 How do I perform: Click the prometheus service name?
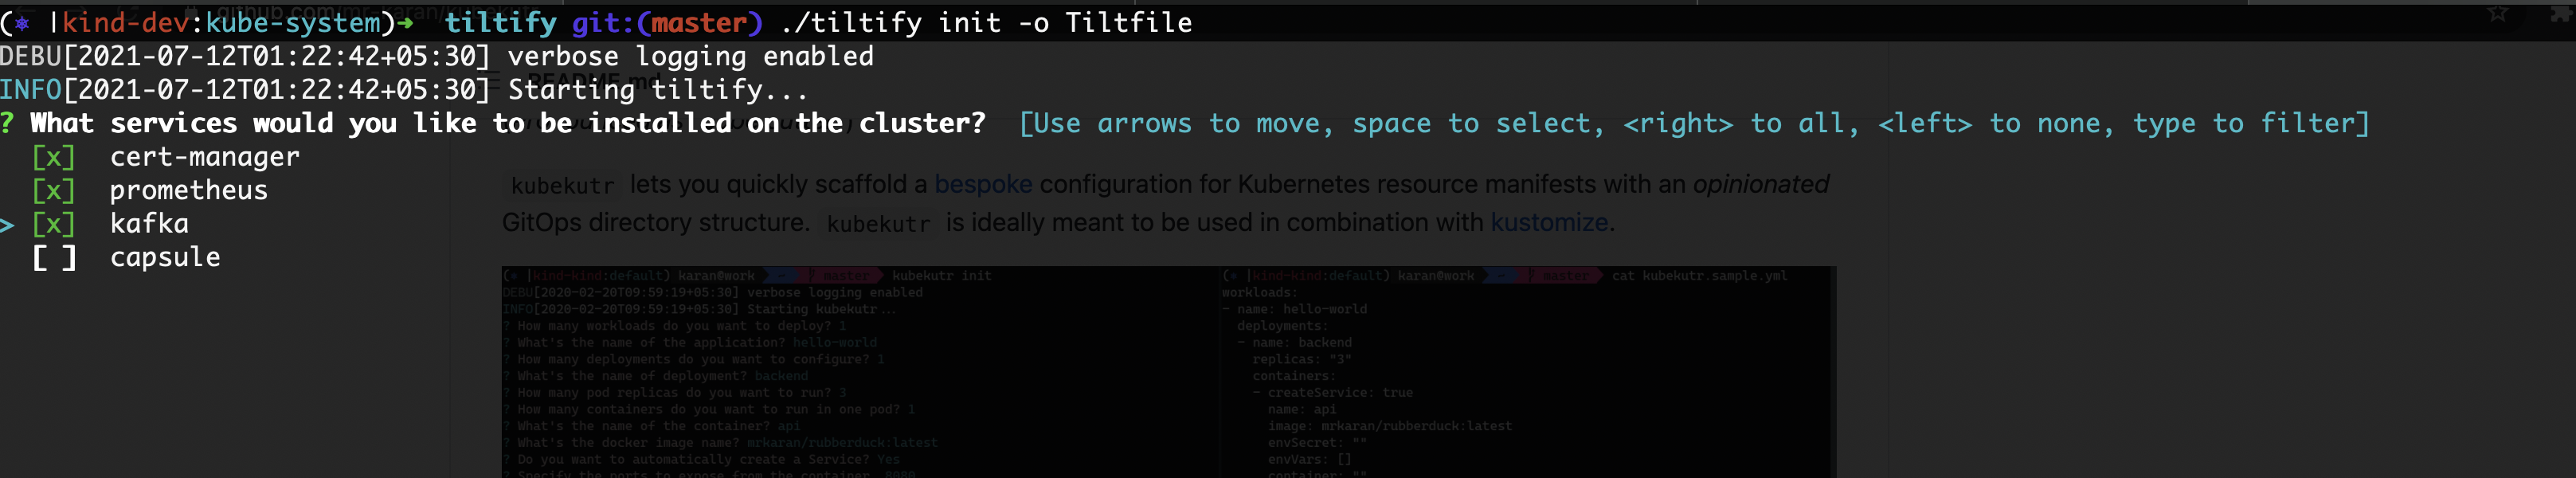click(189, 190)
